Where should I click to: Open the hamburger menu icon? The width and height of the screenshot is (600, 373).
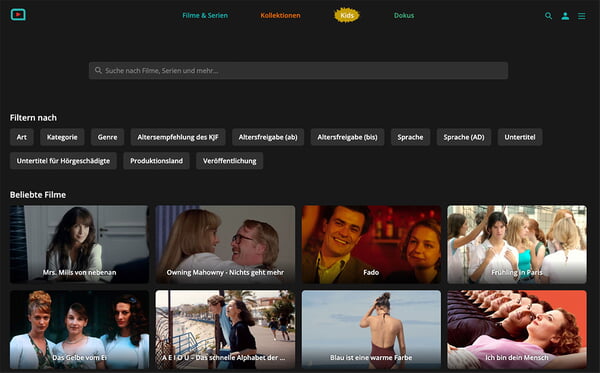pyautogui.click(x=582, y=16)
